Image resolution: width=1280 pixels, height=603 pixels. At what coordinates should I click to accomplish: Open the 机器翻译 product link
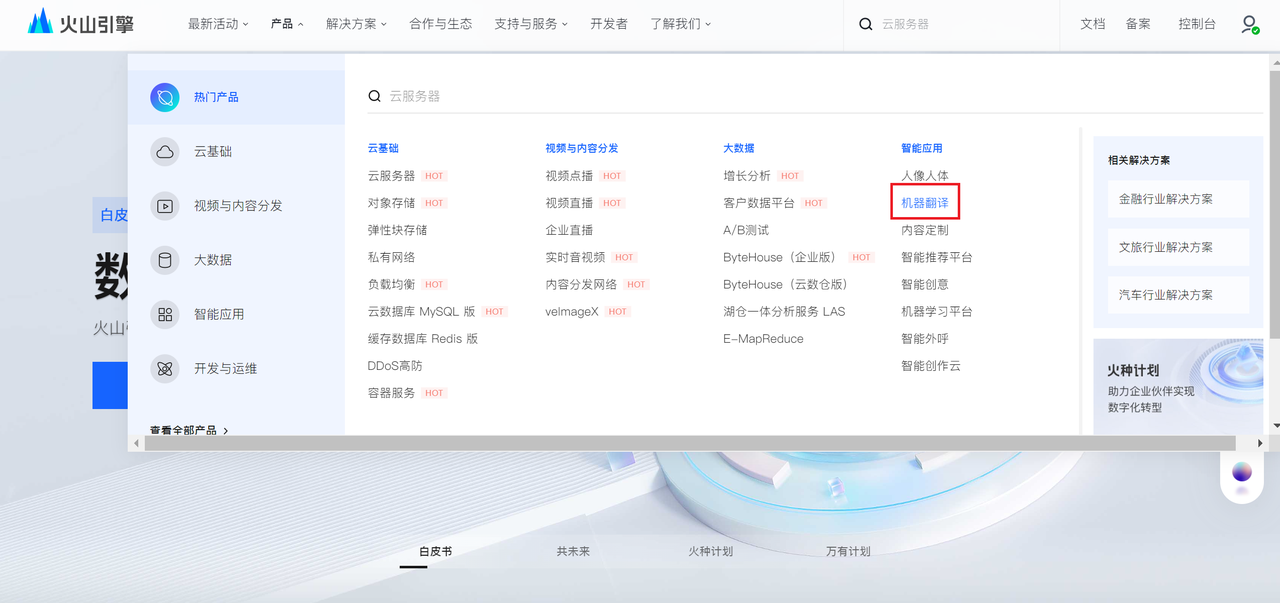925,203
